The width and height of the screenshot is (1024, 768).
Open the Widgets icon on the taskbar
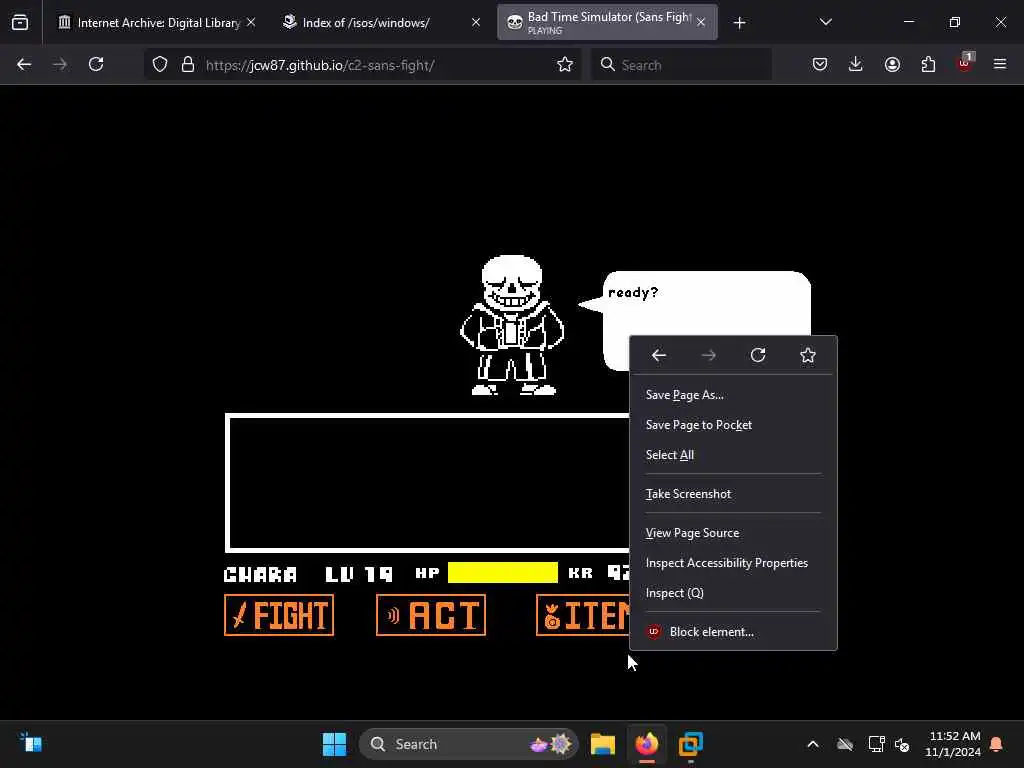(31, 743)
